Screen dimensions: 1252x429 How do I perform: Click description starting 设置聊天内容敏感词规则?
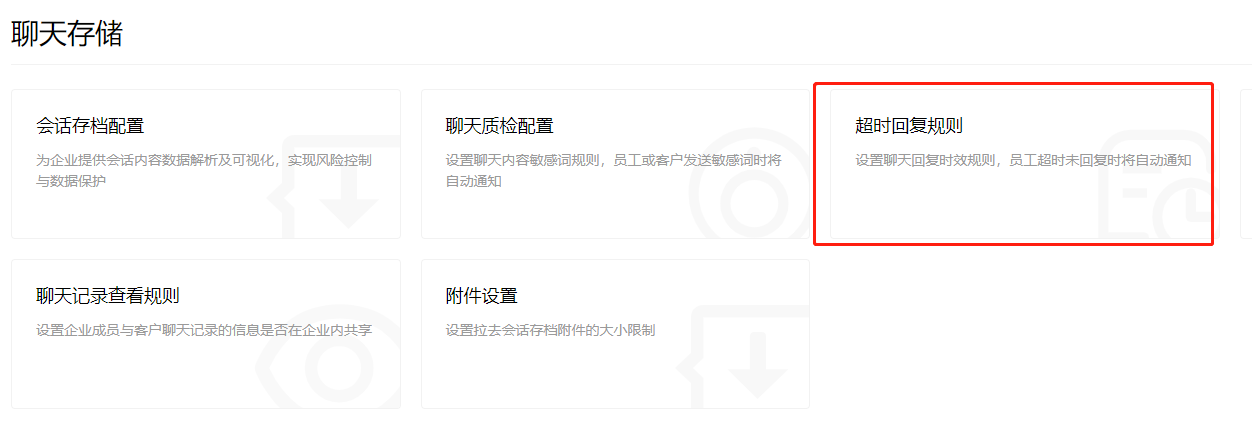pyautogui.click(x=614, y=170)
